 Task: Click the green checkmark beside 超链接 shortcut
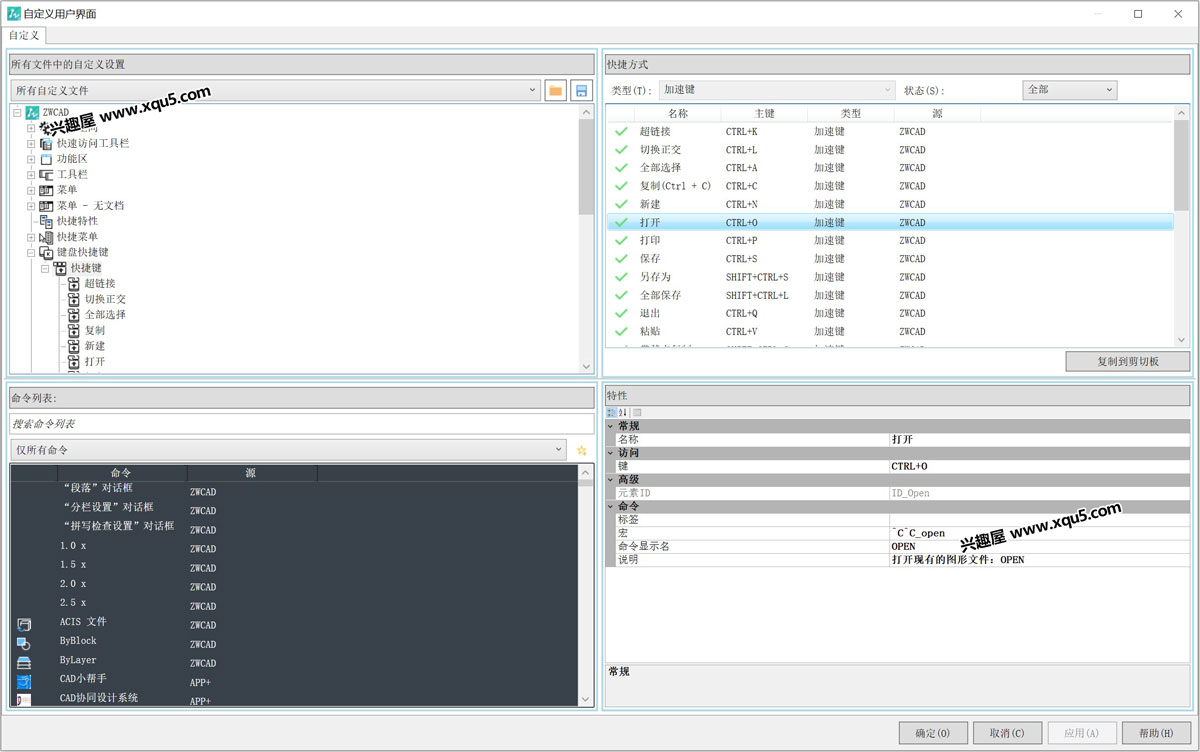pos(621,131)
